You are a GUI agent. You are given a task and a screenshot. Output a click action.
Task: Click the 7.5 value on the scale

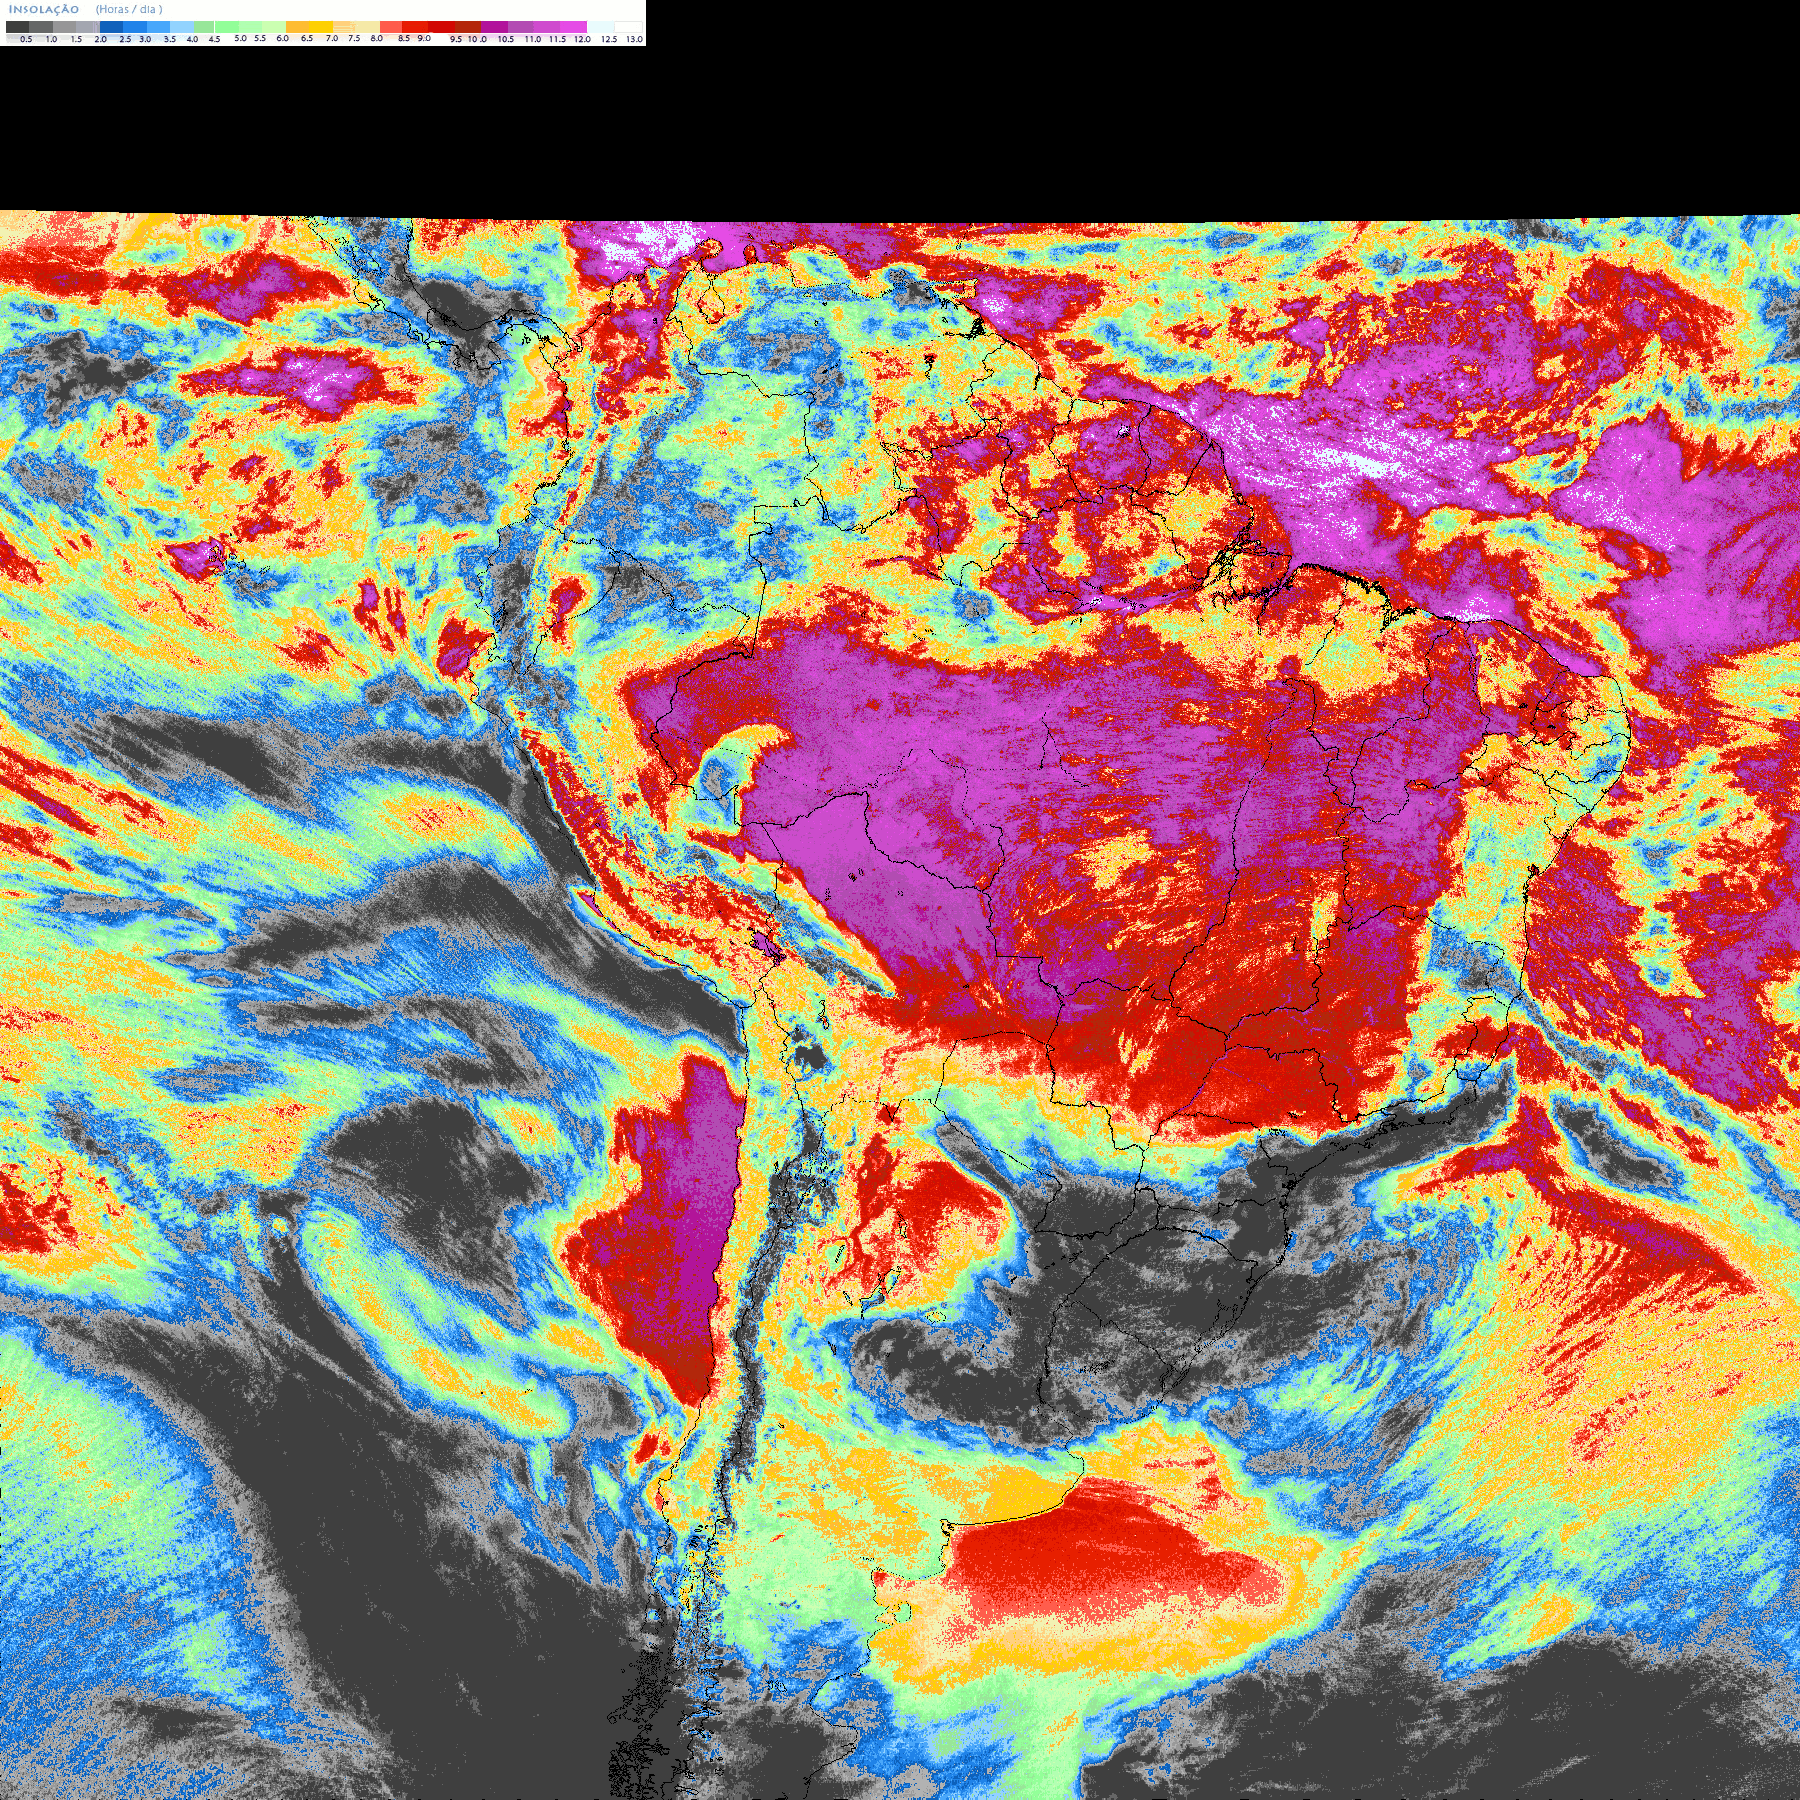pyautogui.click(x=354, y=38)
